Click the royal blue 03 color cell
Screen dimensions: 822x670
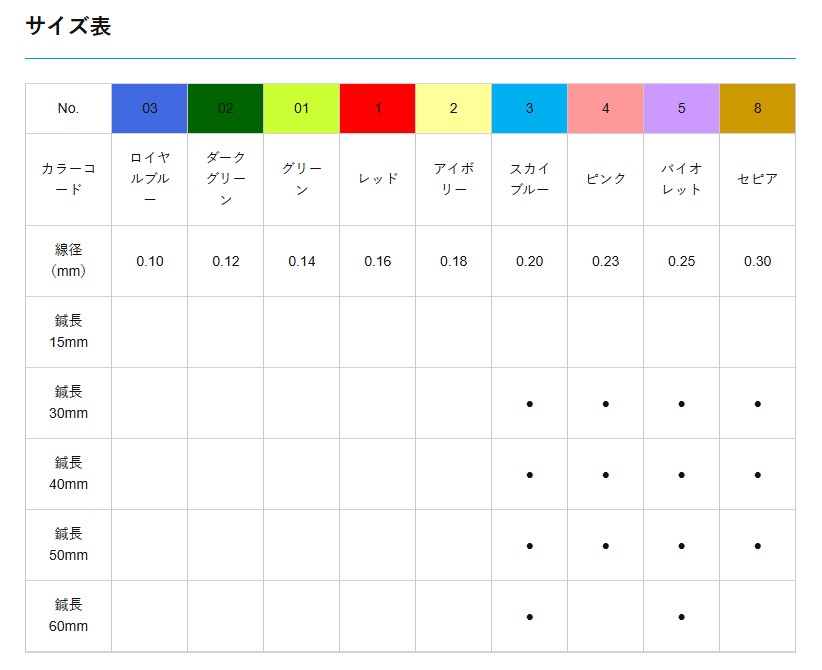pyautogui.click(x=149, y=108)
